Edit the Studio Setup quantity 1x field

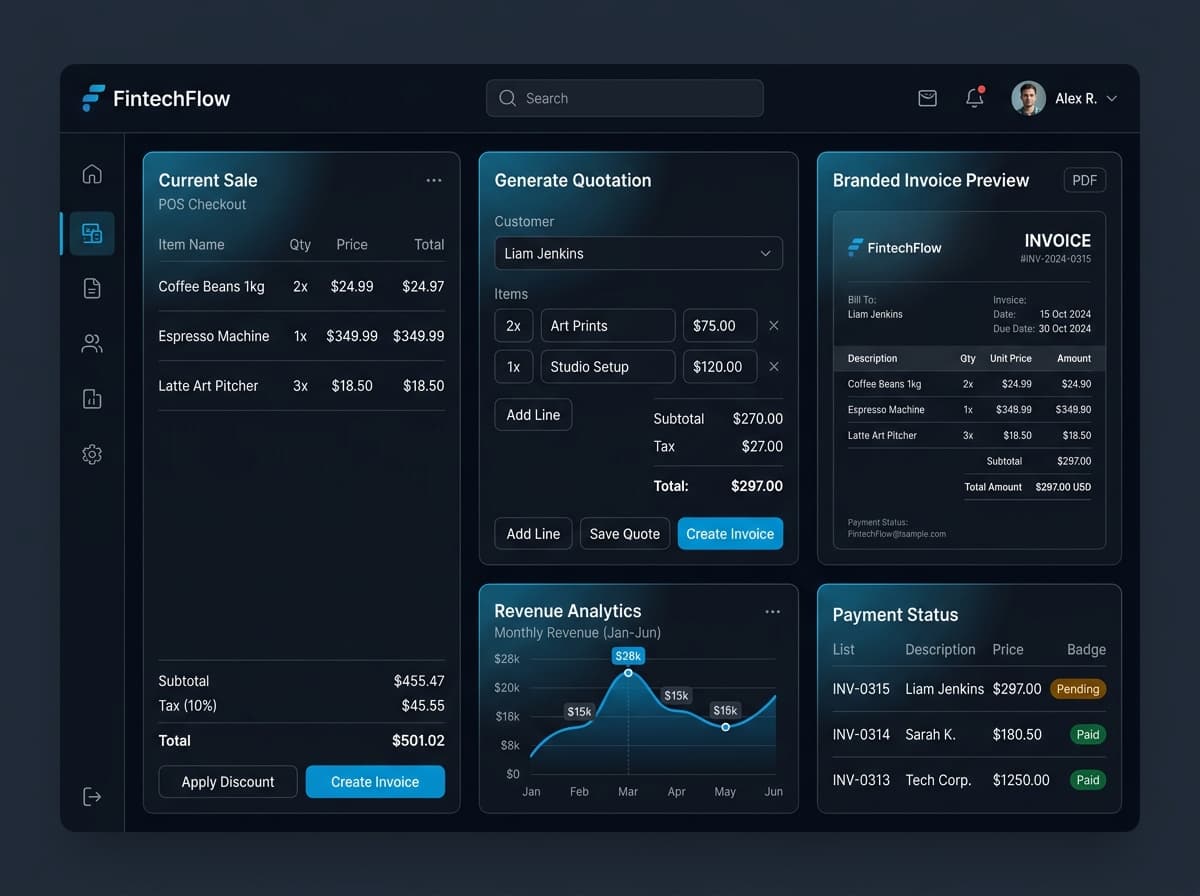click(x=513, y=367)
